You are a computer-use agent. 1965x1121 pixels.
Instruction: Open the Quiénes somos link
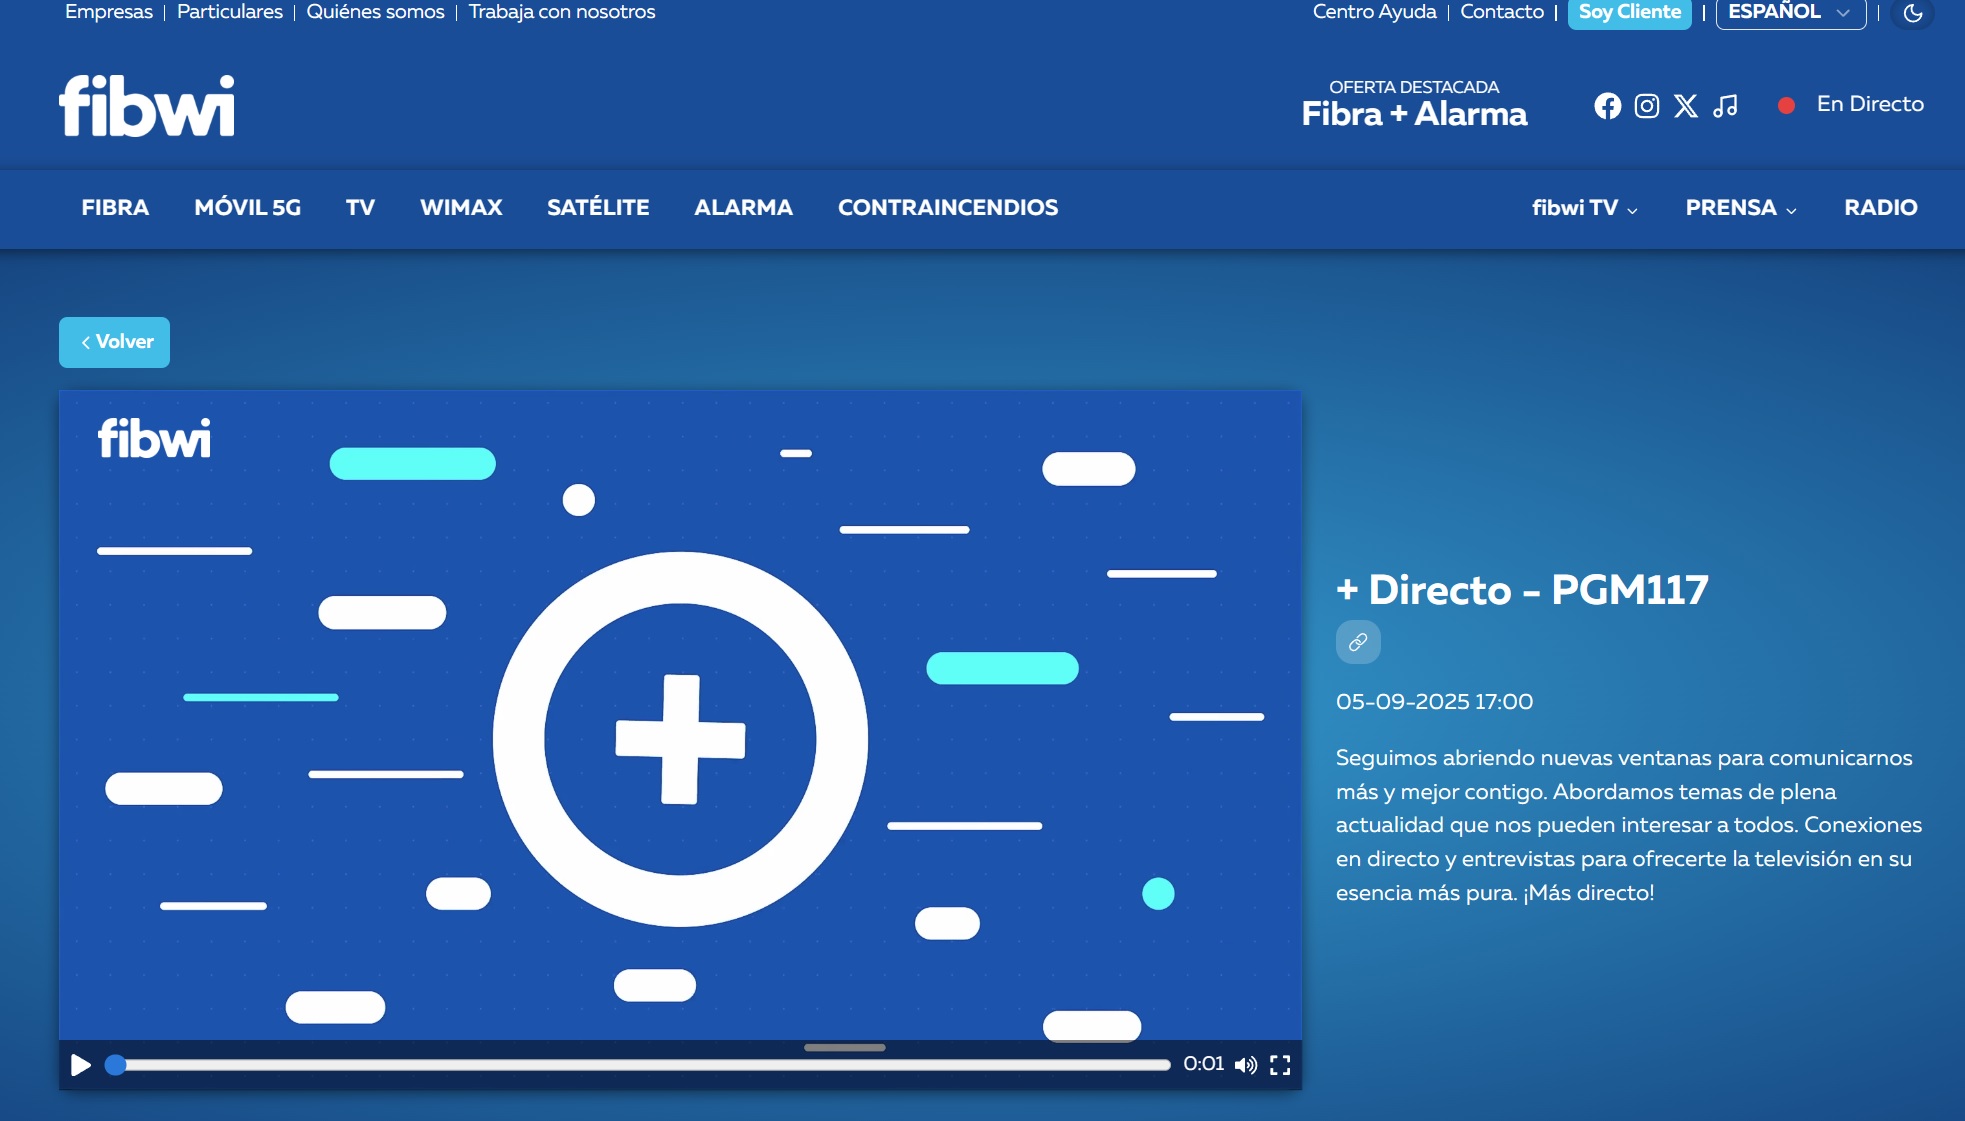[x=375, y=12]
